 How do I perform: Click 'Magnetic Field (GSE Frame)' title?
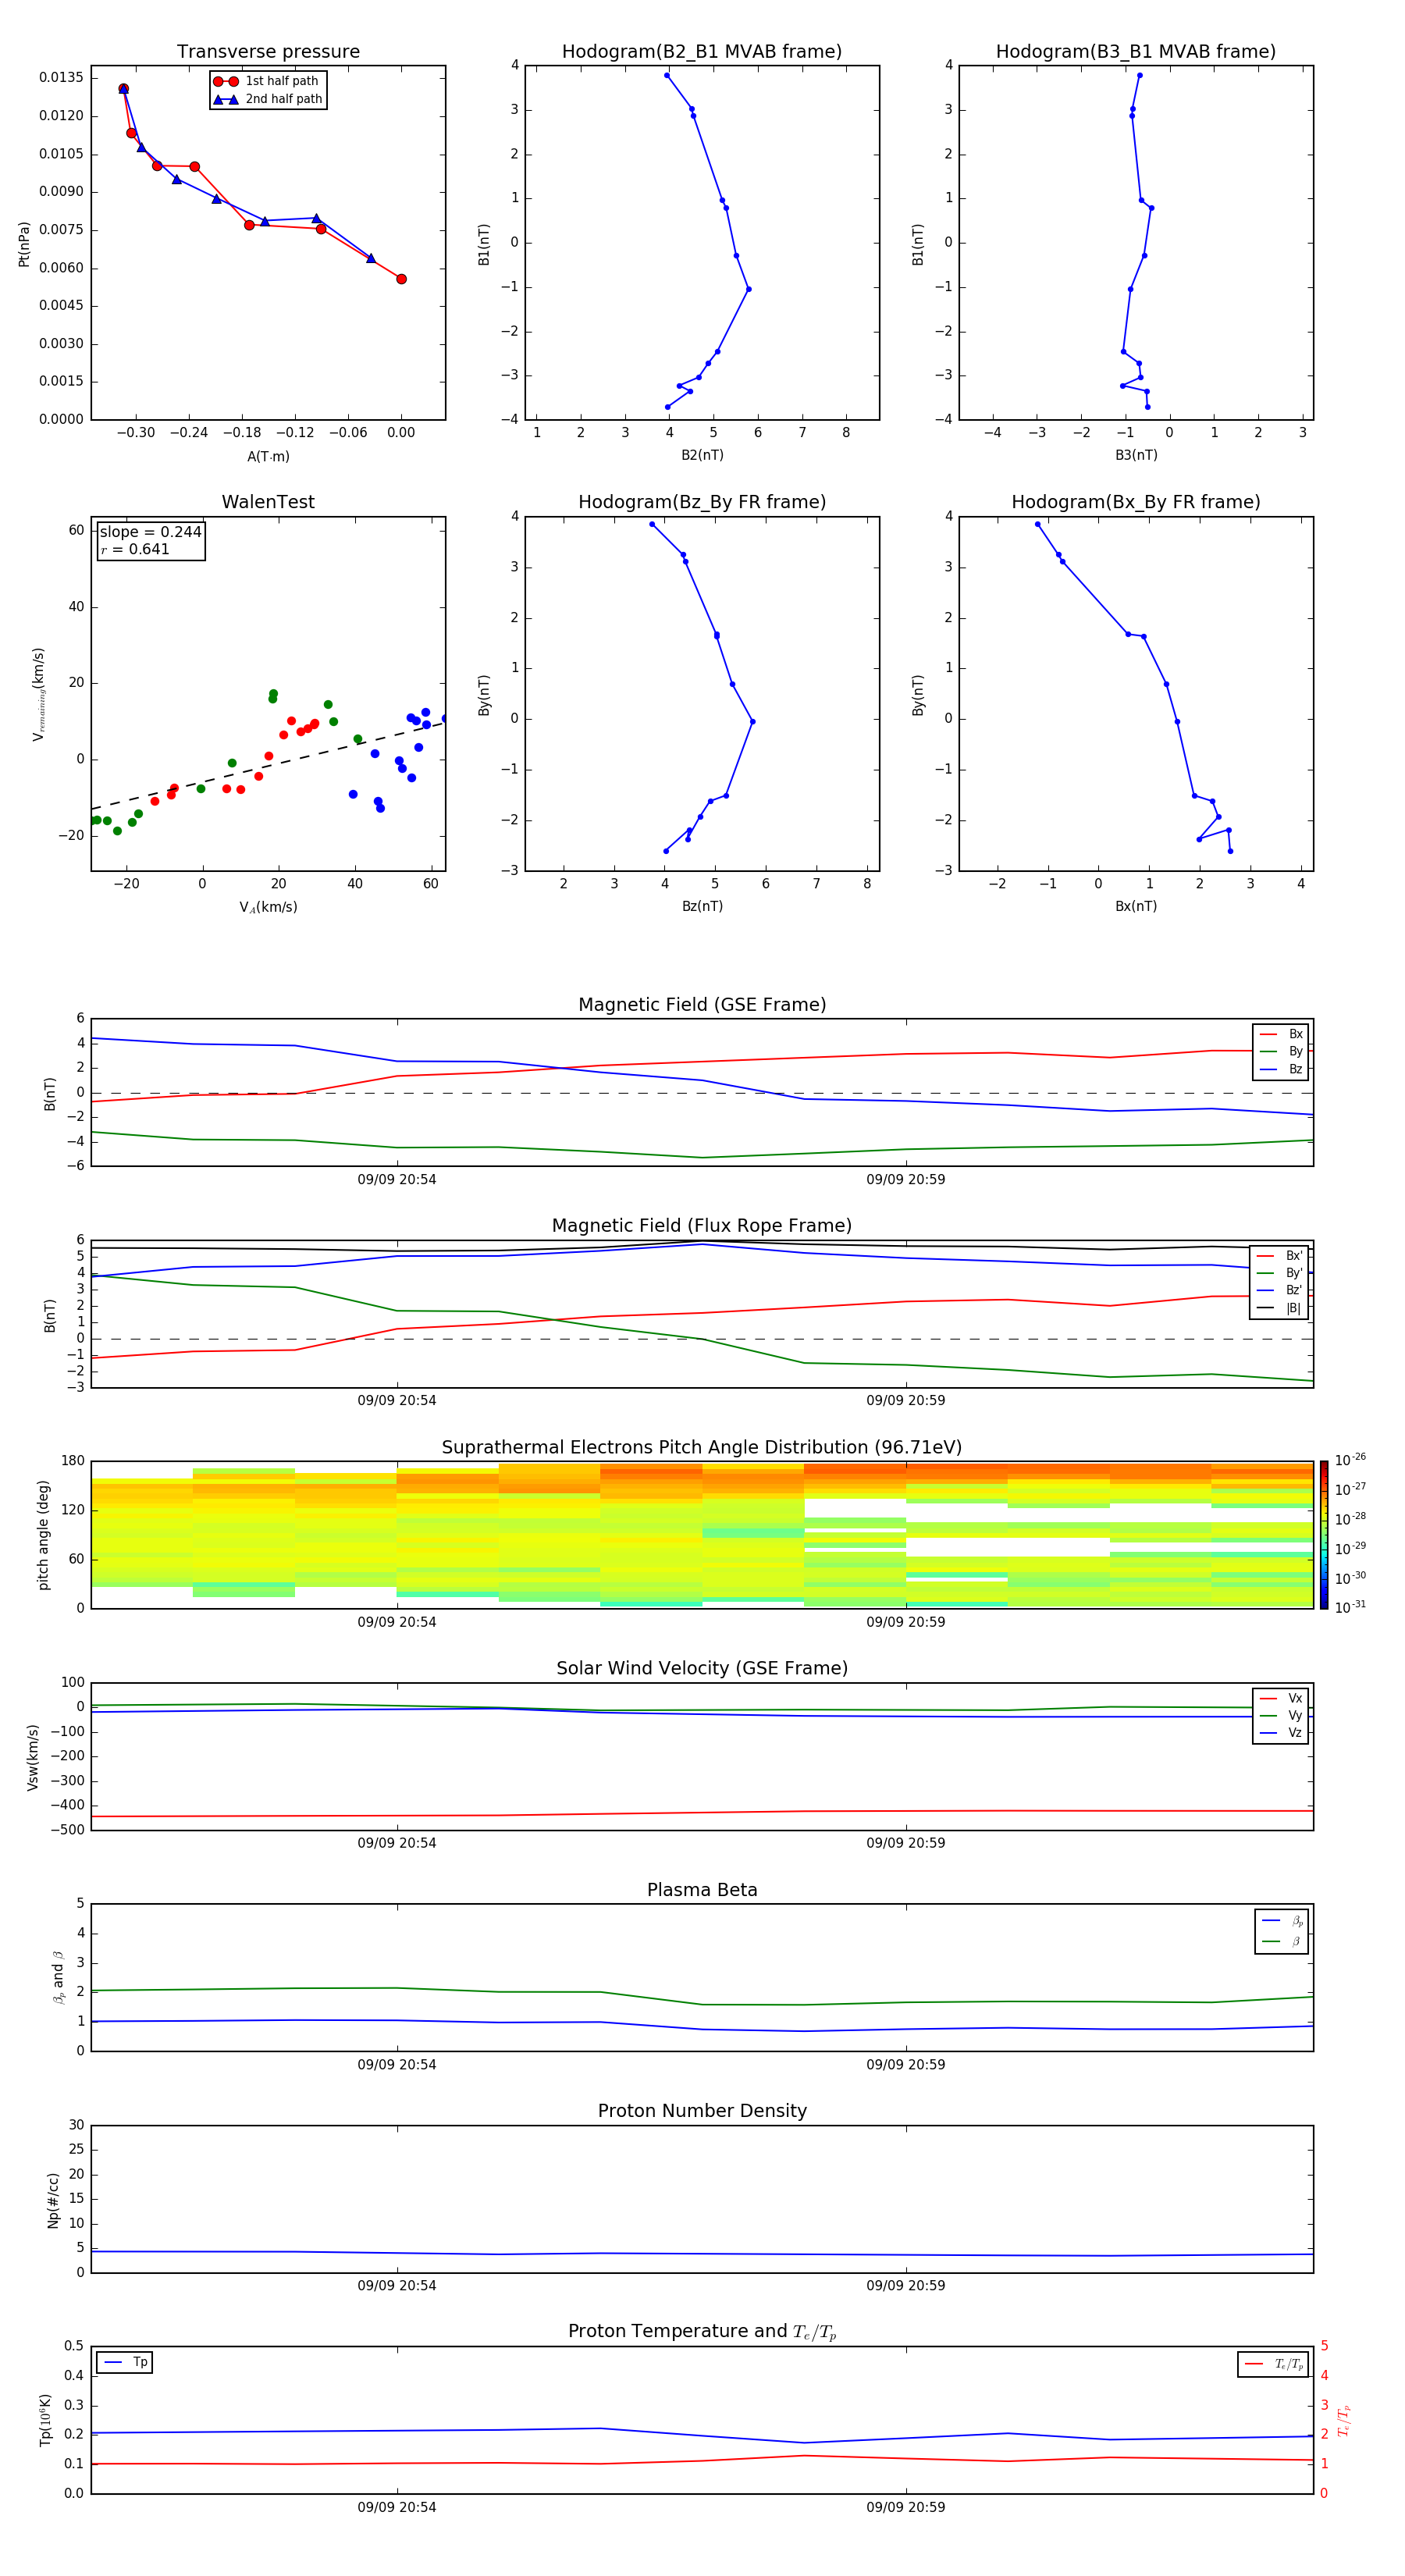point(702,1005)
